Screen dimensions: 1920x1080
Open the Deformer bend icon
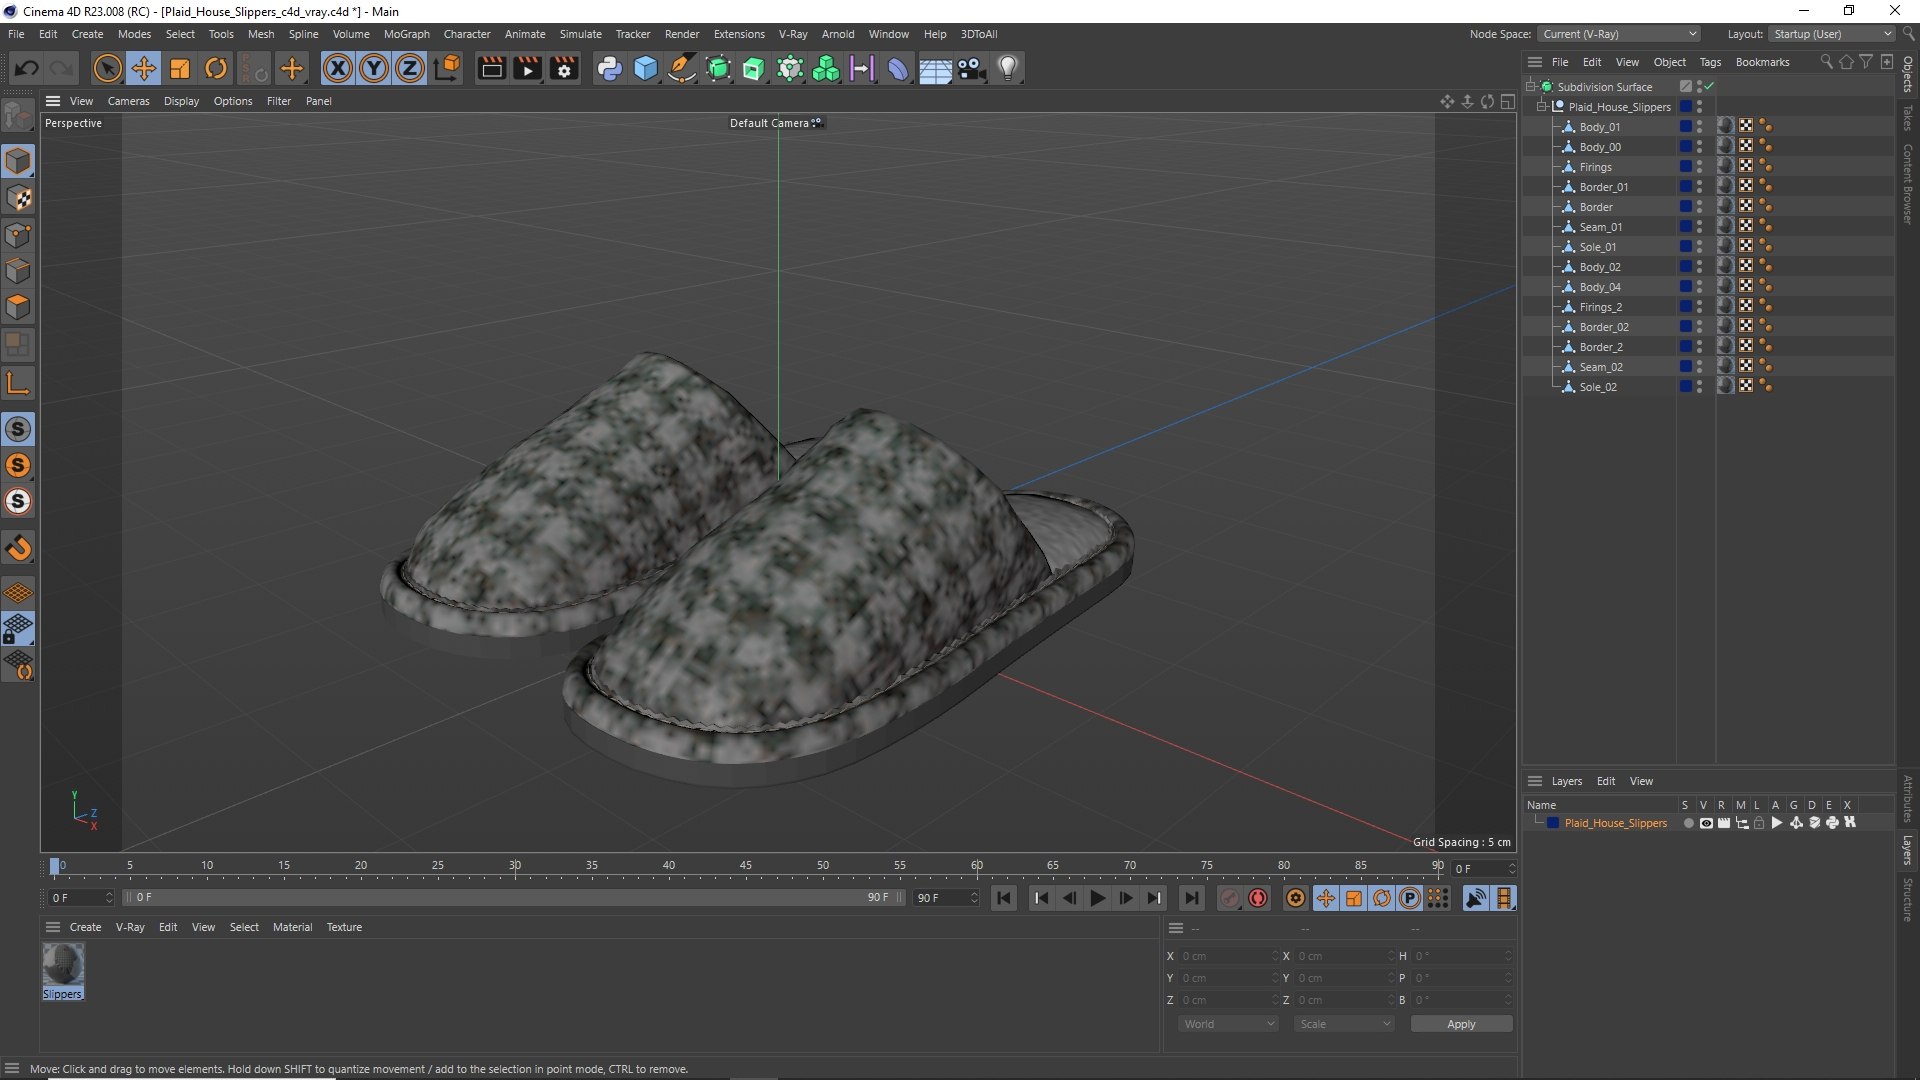898,68
